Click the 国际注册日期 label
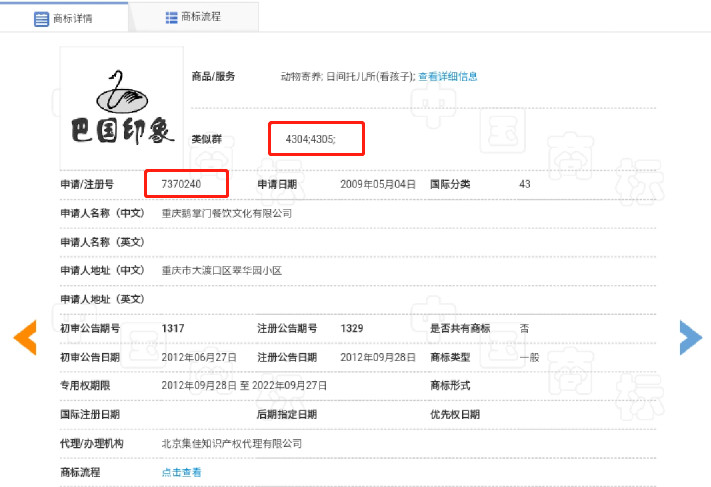Image resolution: width=711 pixels, height=487 pixels. 90,414
